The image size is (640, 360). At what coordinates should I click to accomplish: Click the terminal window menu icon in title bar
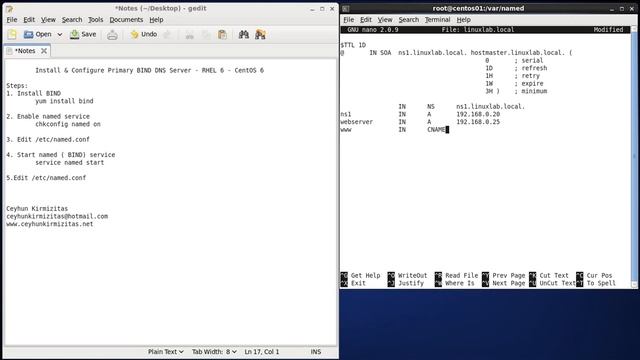coord(346,9)
